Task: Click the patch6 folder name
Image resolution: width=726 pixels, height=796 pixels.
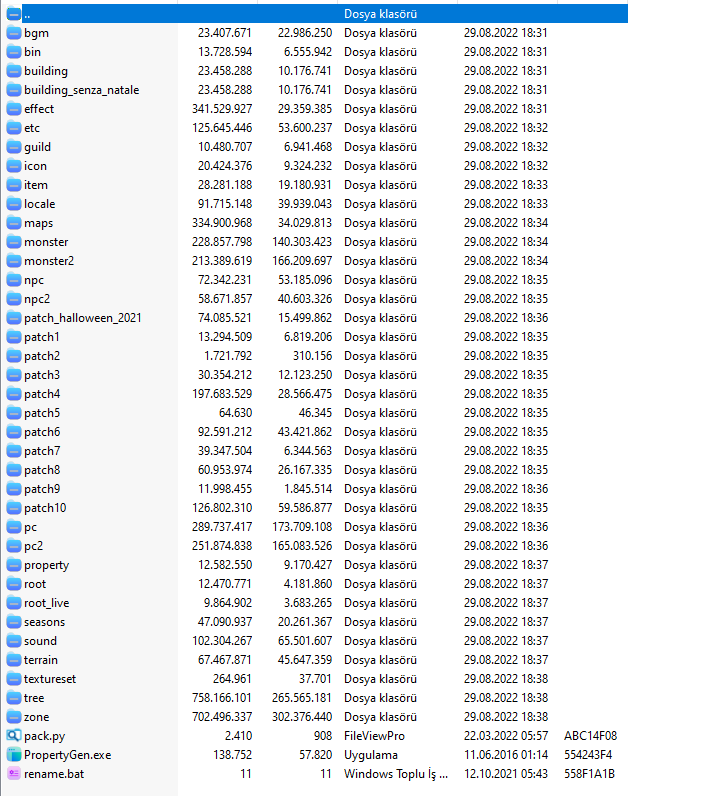Action: click(42, 432)
